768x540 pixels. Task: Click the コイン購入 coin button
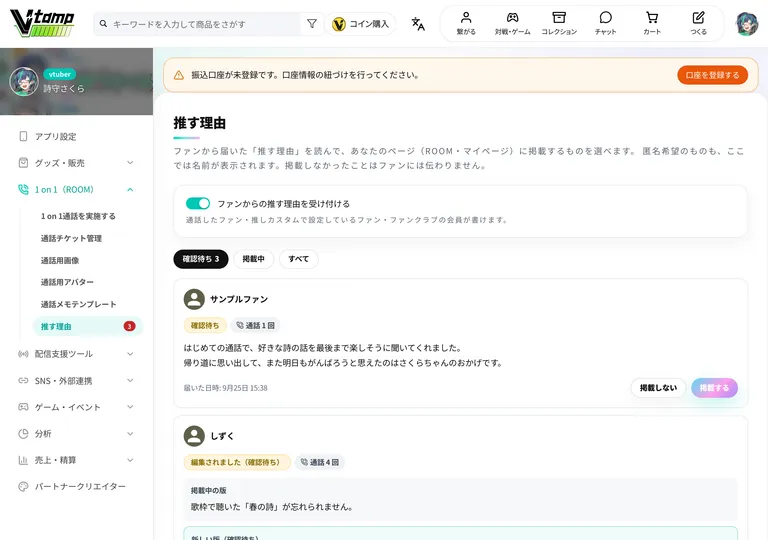pos(360,24)
